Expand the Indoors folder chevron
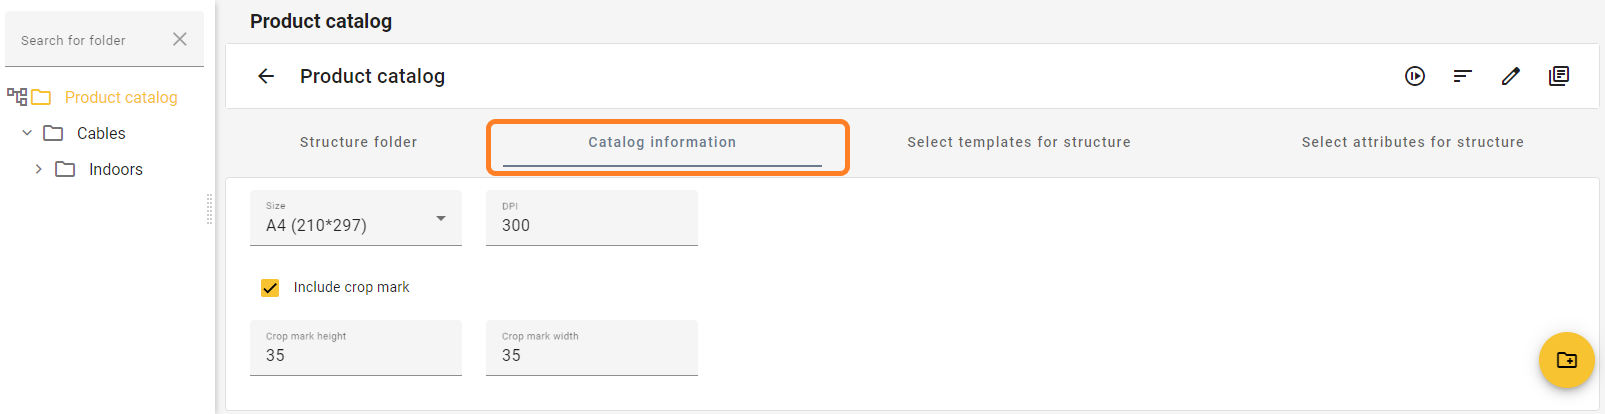Screen dimensions: 1605x414 39,169
